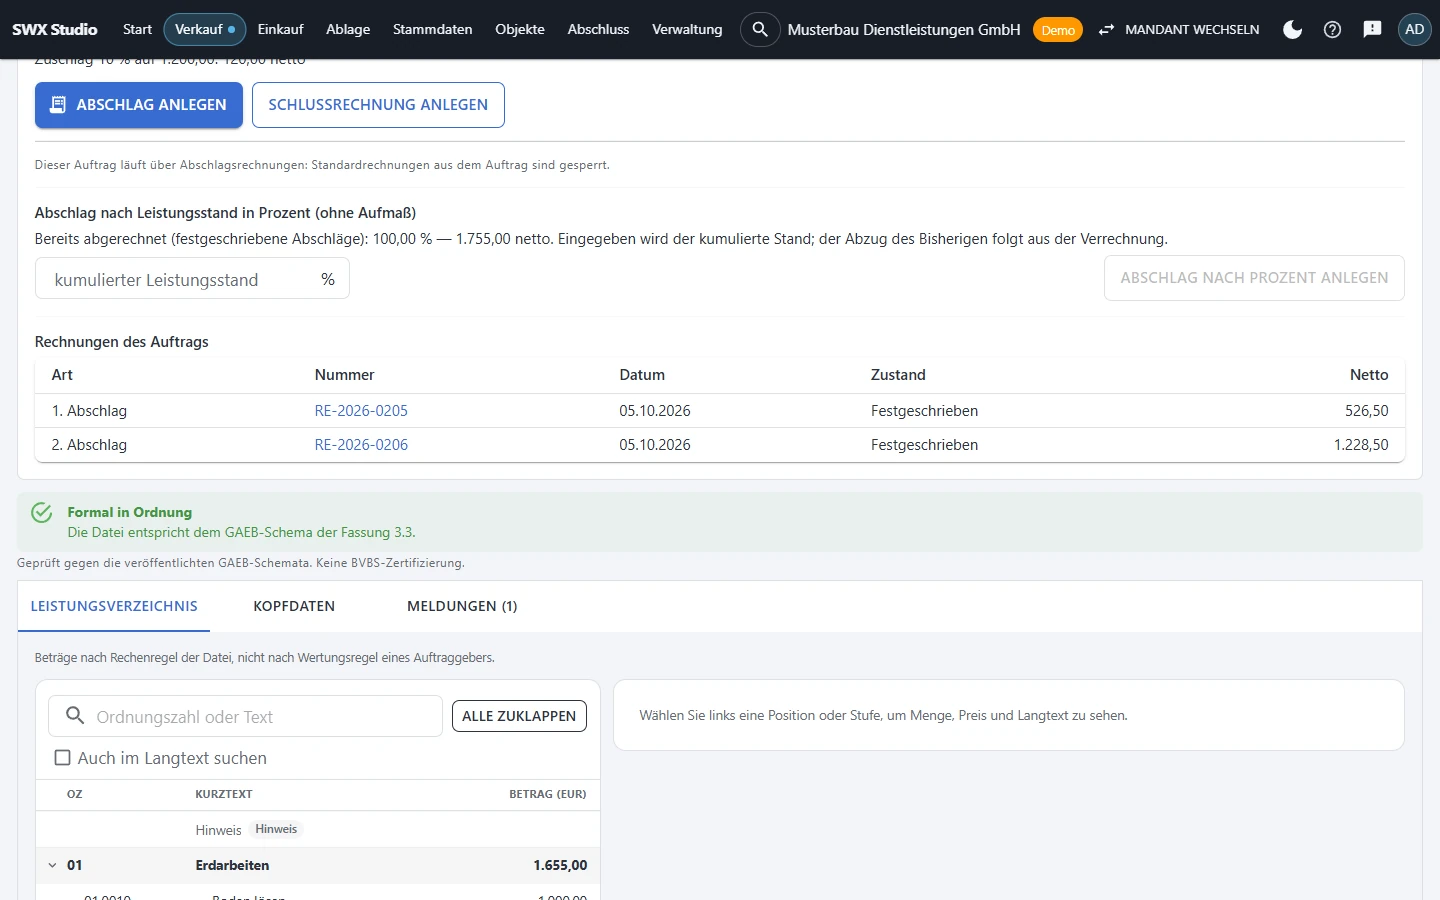
Task: Click Abschlag nach Prozent anlegen button
Action: (1254, 278)
